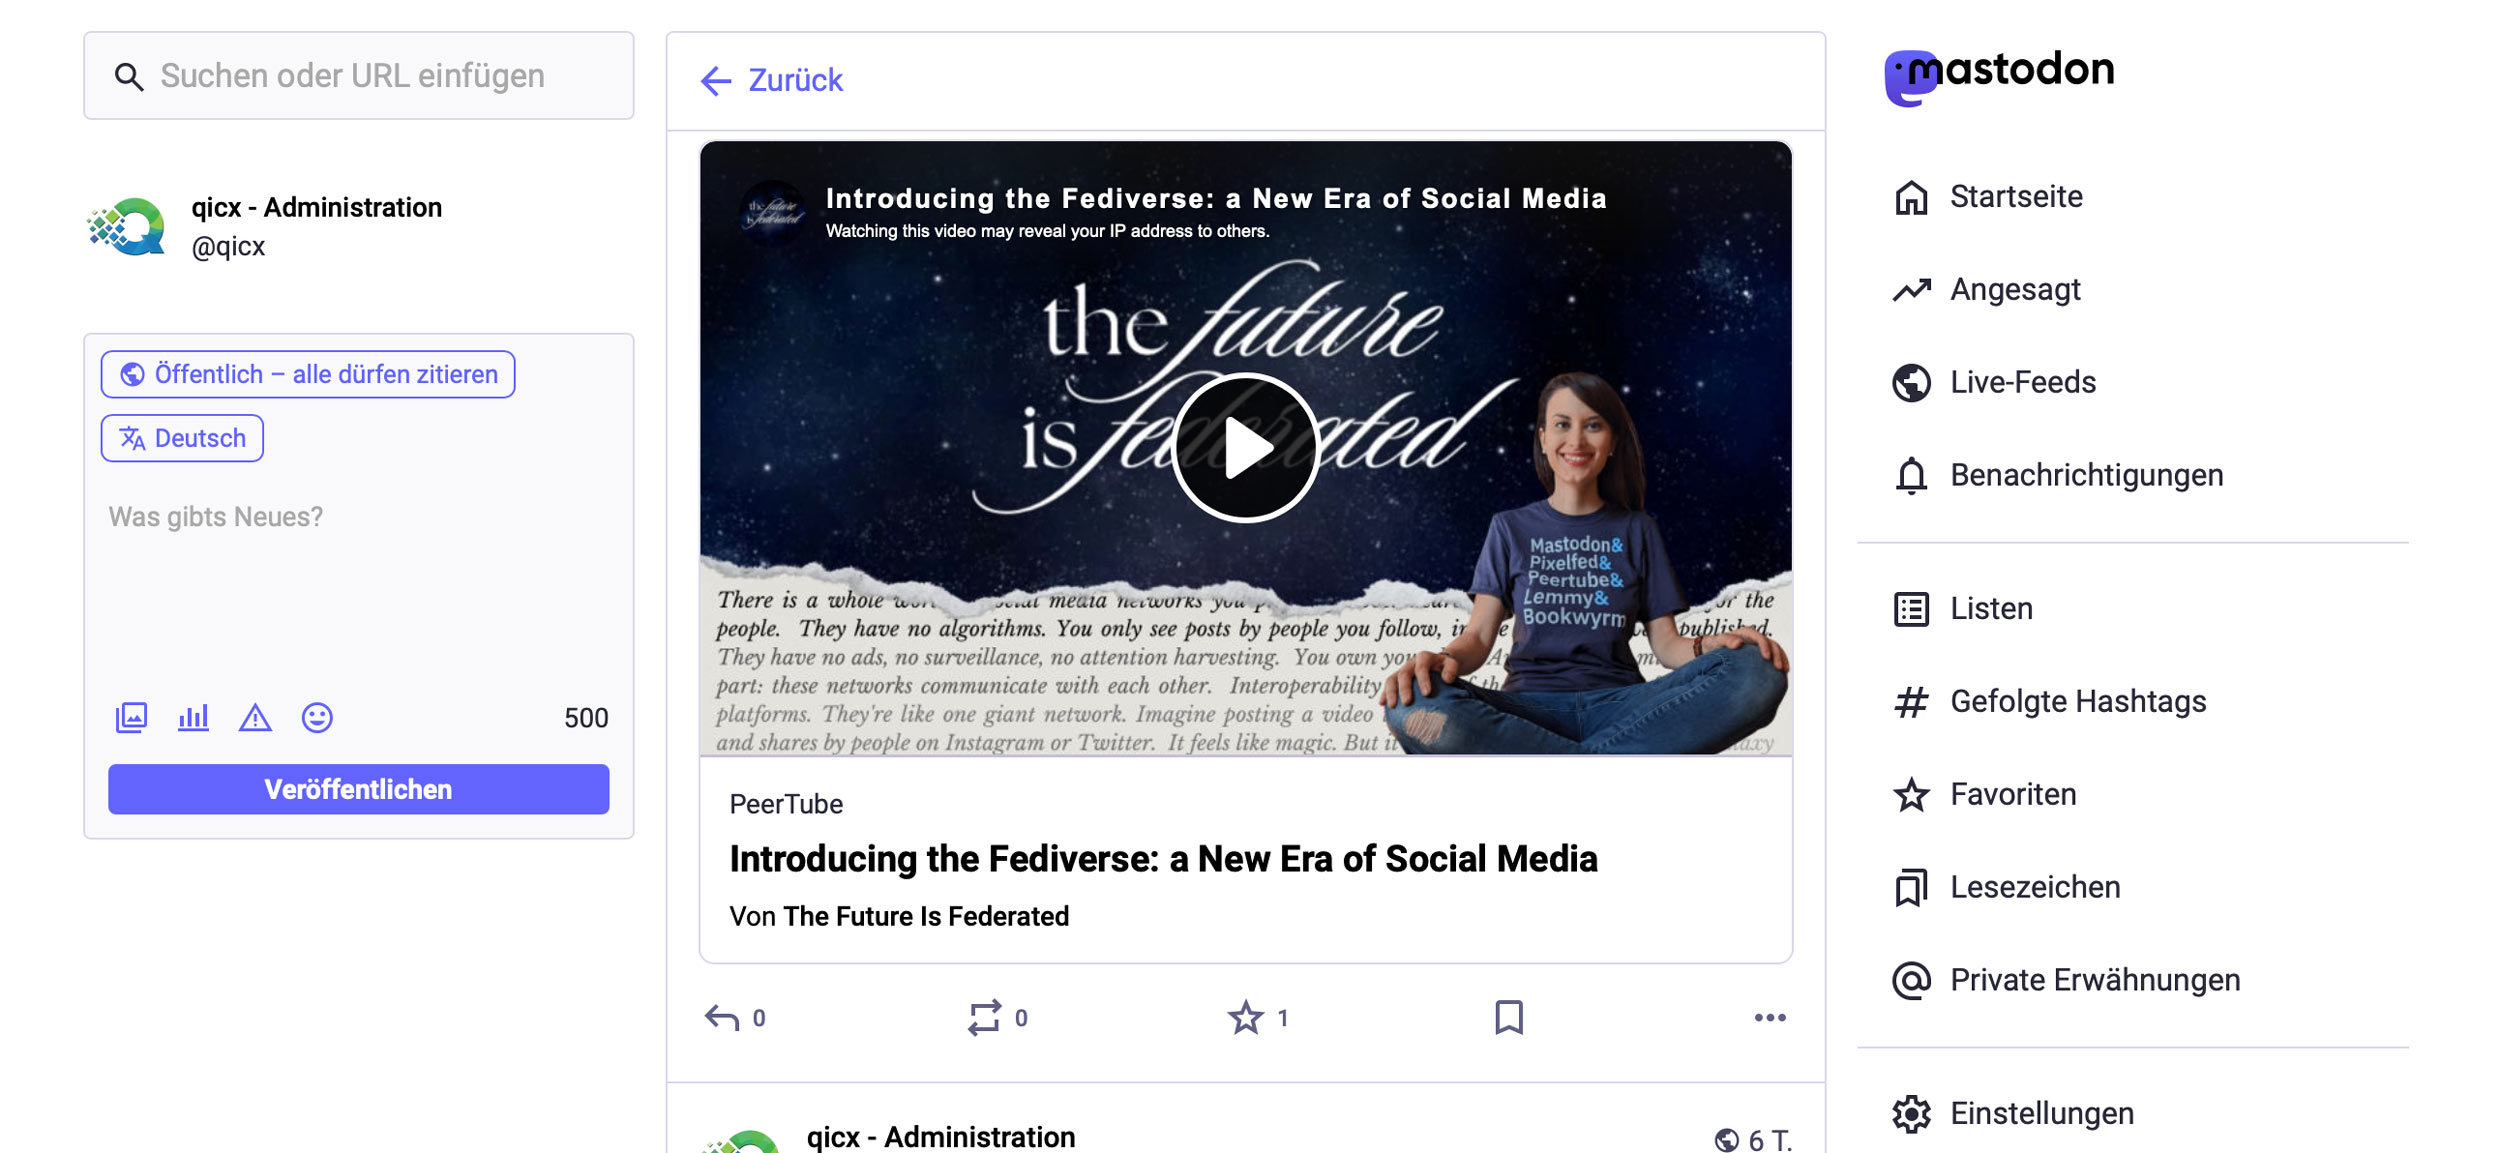Screen dimensions: 2500x1153
Task: Add a poll with the chart icon
Action: pos(193,717)
